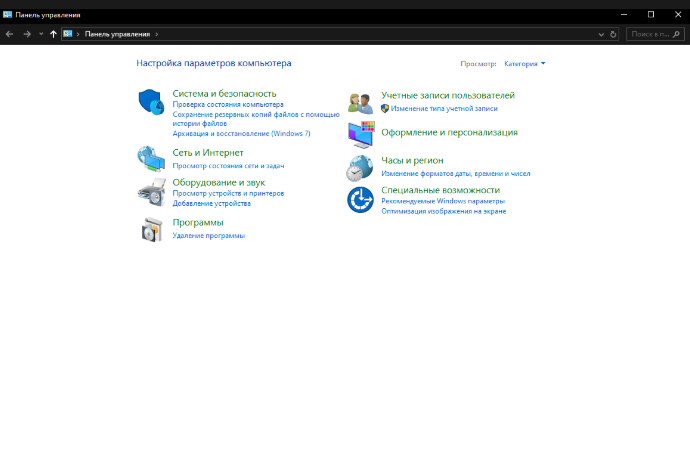
Task: Select the Панель управления breadcrumb
Action: pyautogui.click(x=117, y=34)
